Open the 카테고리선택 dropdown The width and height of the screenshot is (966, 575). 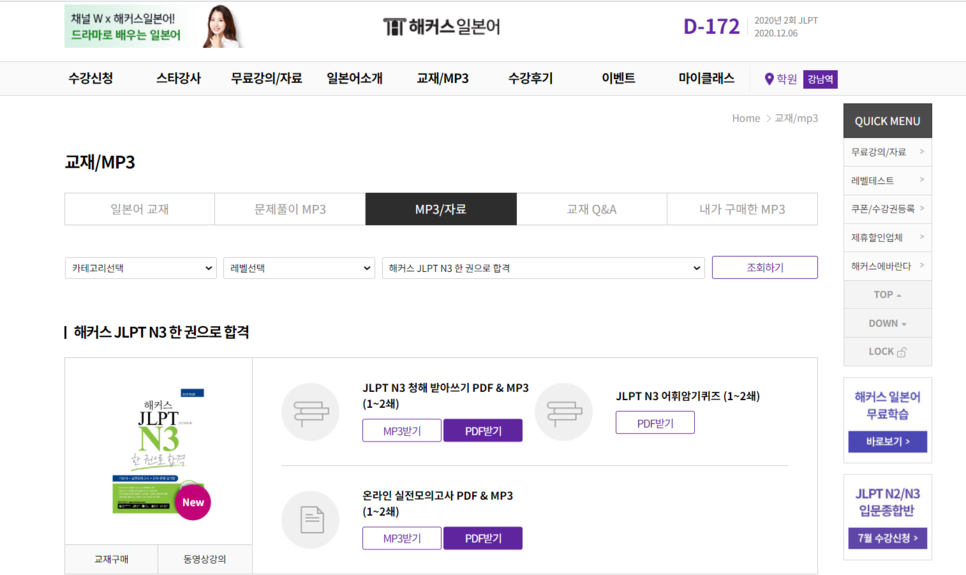[140, 268]
